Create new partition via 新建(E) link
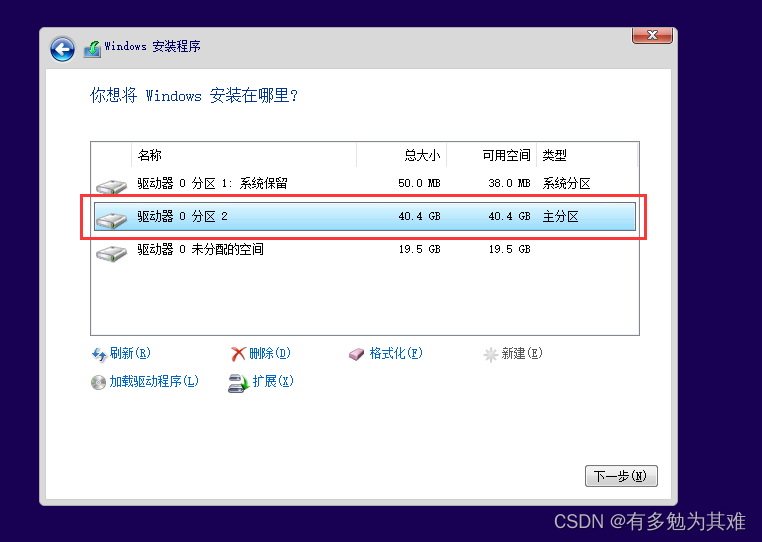Screen dimensions: 762x542 [x=522, y=353]
